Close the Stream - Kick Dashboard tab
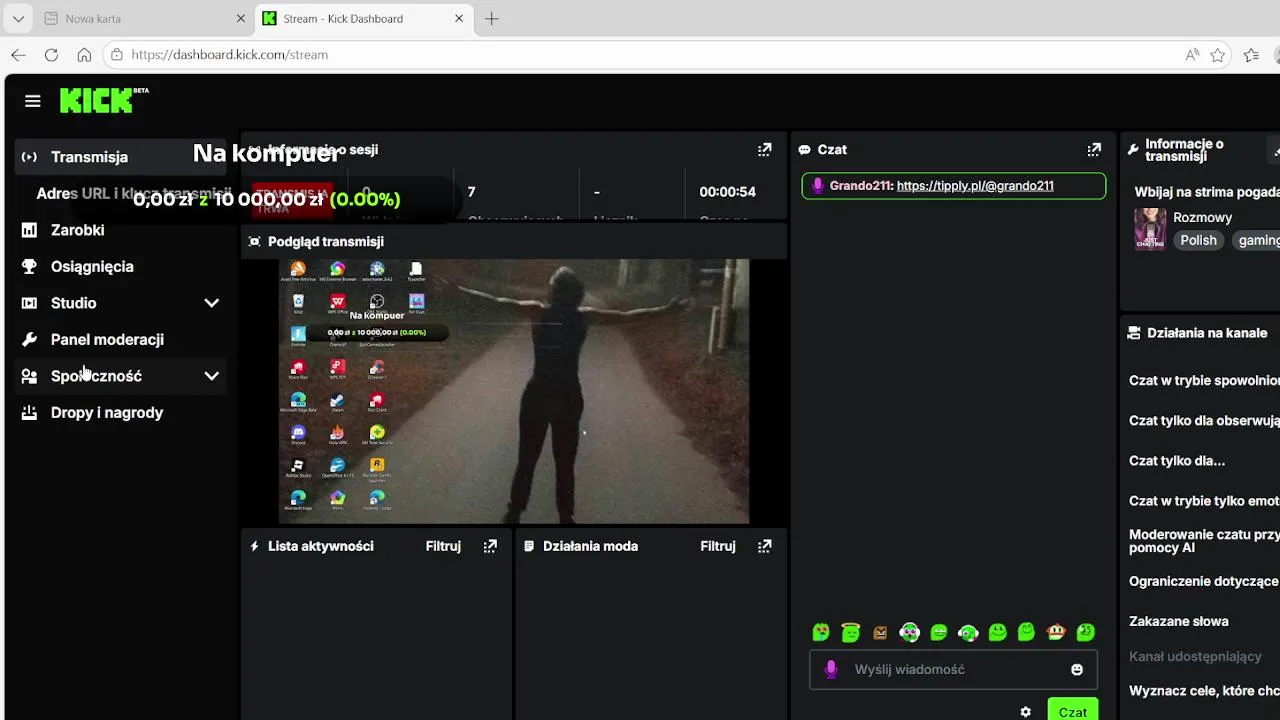This screenshot has width=1280, height=720. click(x=460, y=18)
